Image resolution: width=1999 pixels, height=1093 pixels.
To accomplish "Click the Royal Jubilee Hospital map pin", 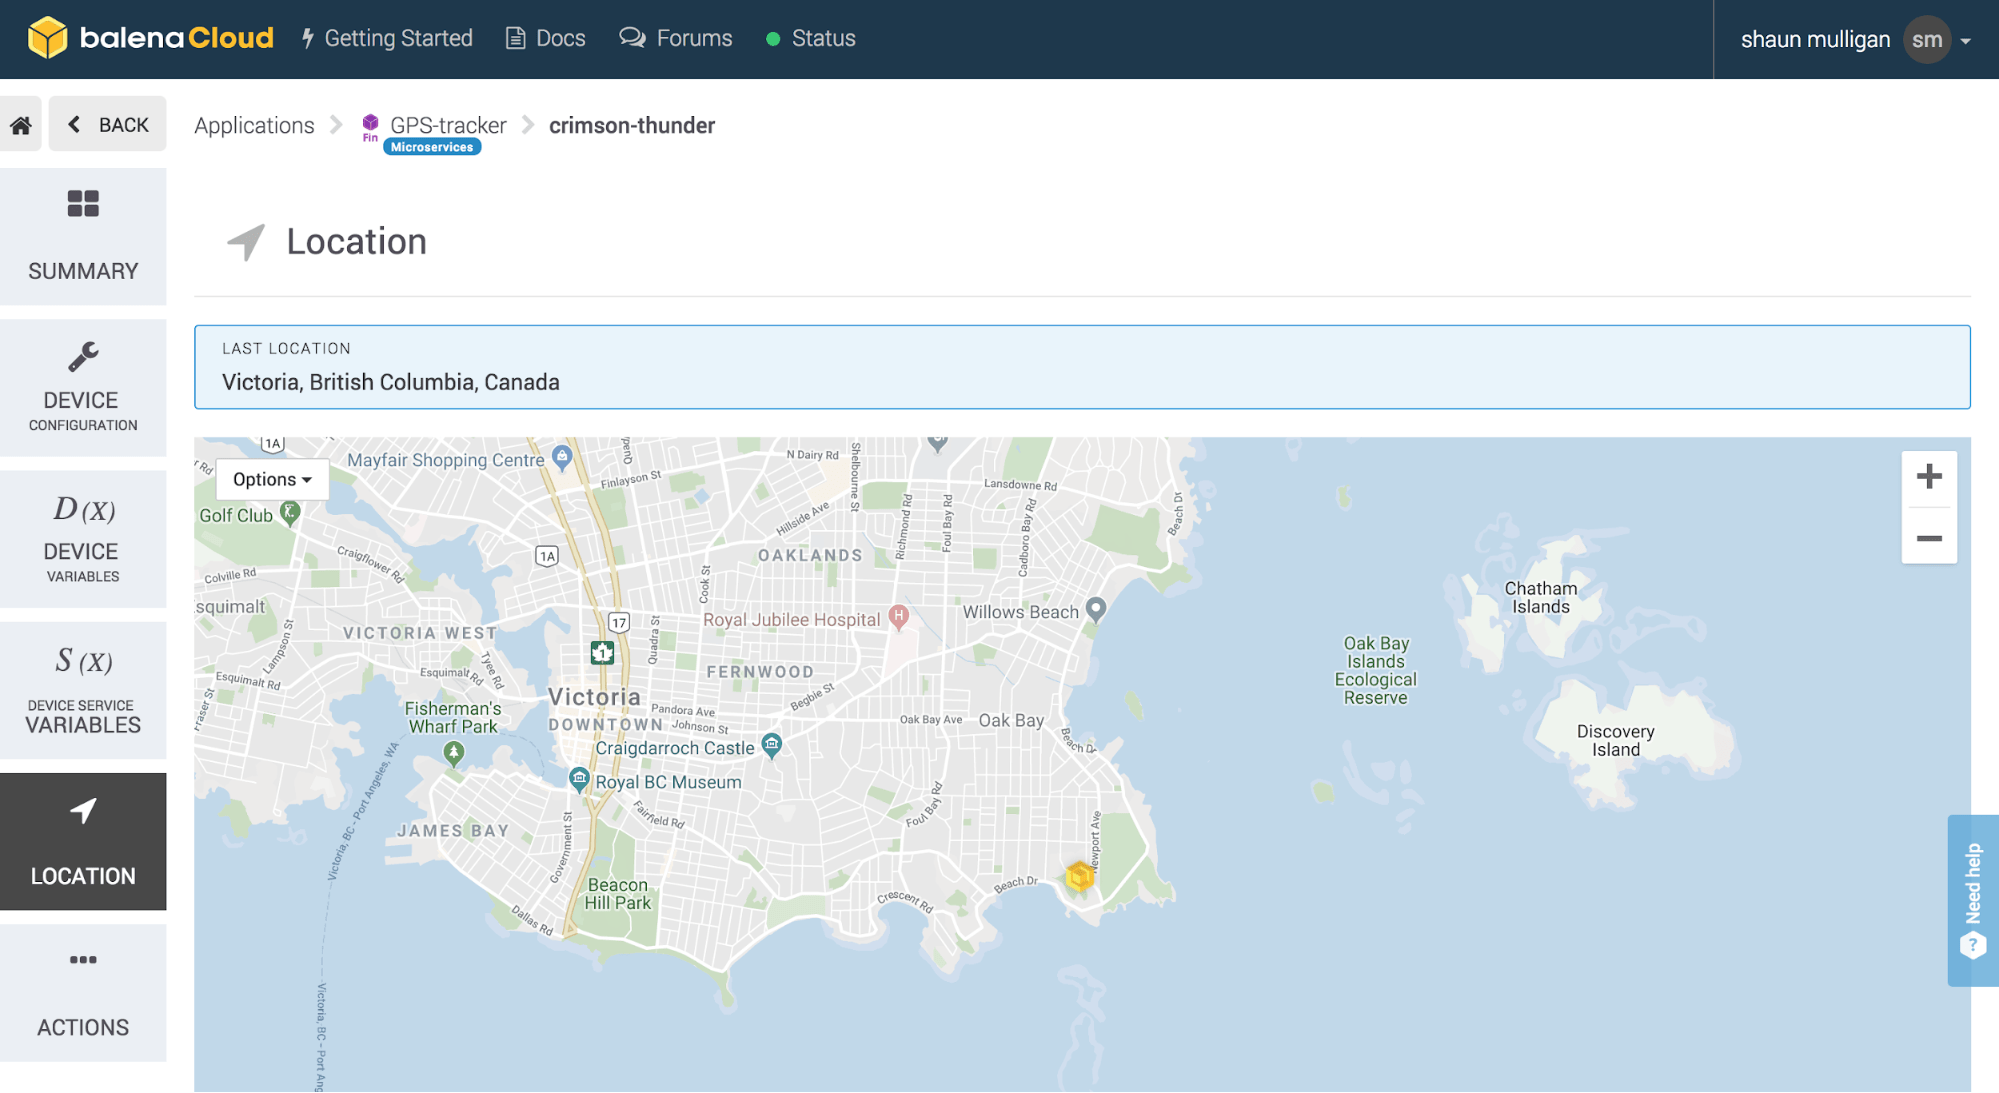I will point(899,617).
